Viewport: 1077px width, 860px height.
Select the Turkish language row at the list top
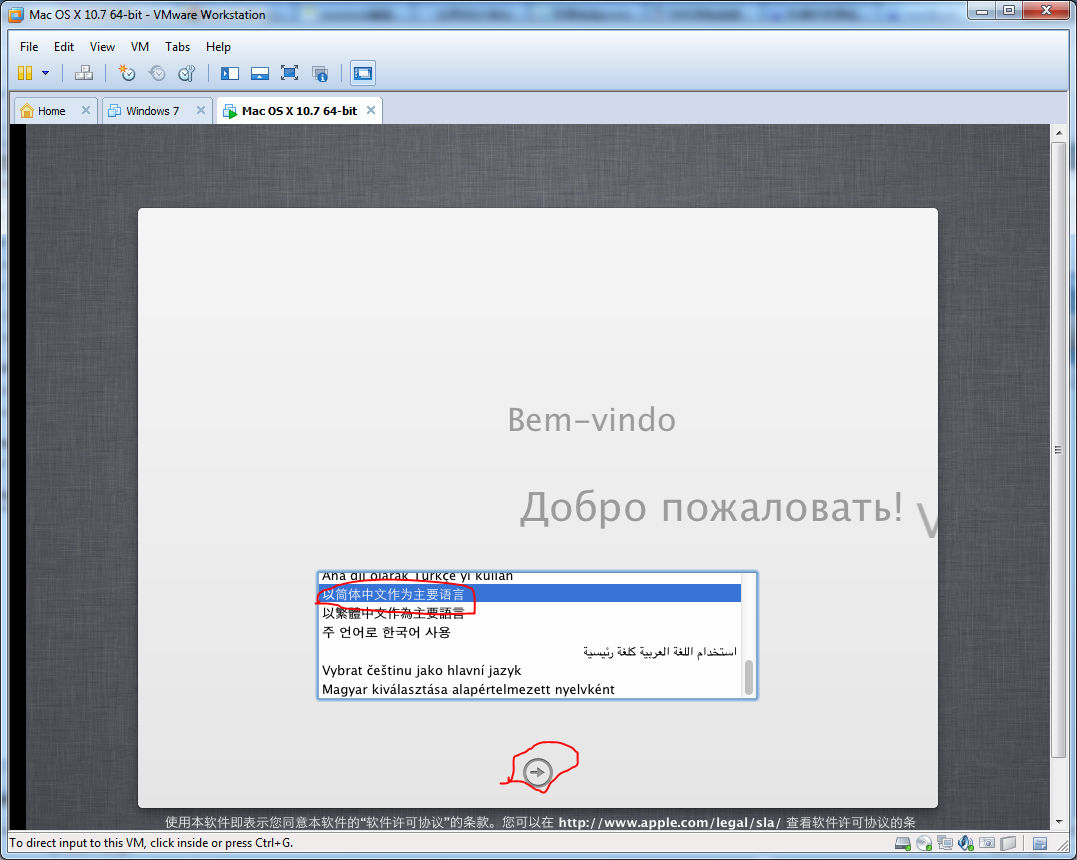530,578
